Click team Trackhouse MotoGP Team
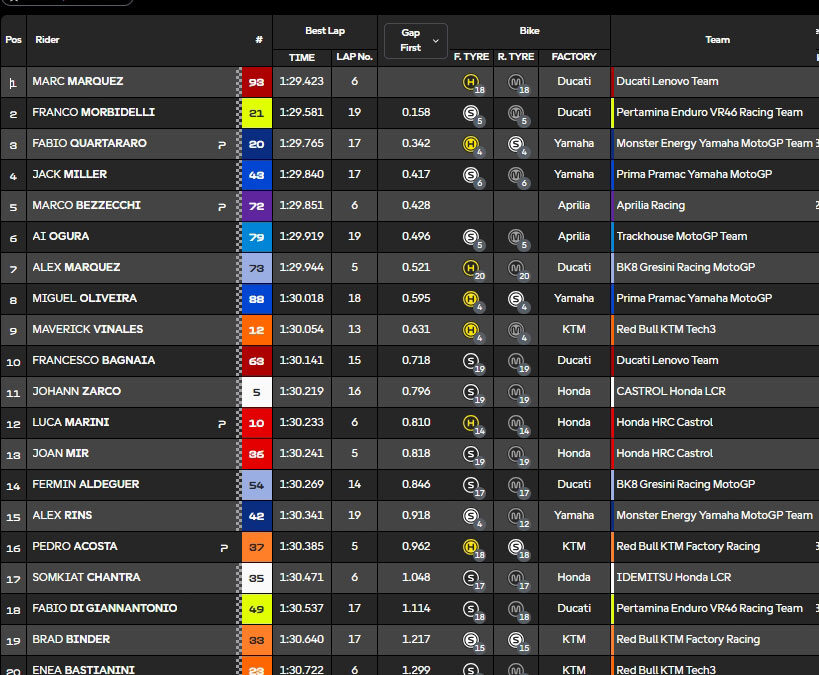The image size is (819, 675). (x=682, y=237)
